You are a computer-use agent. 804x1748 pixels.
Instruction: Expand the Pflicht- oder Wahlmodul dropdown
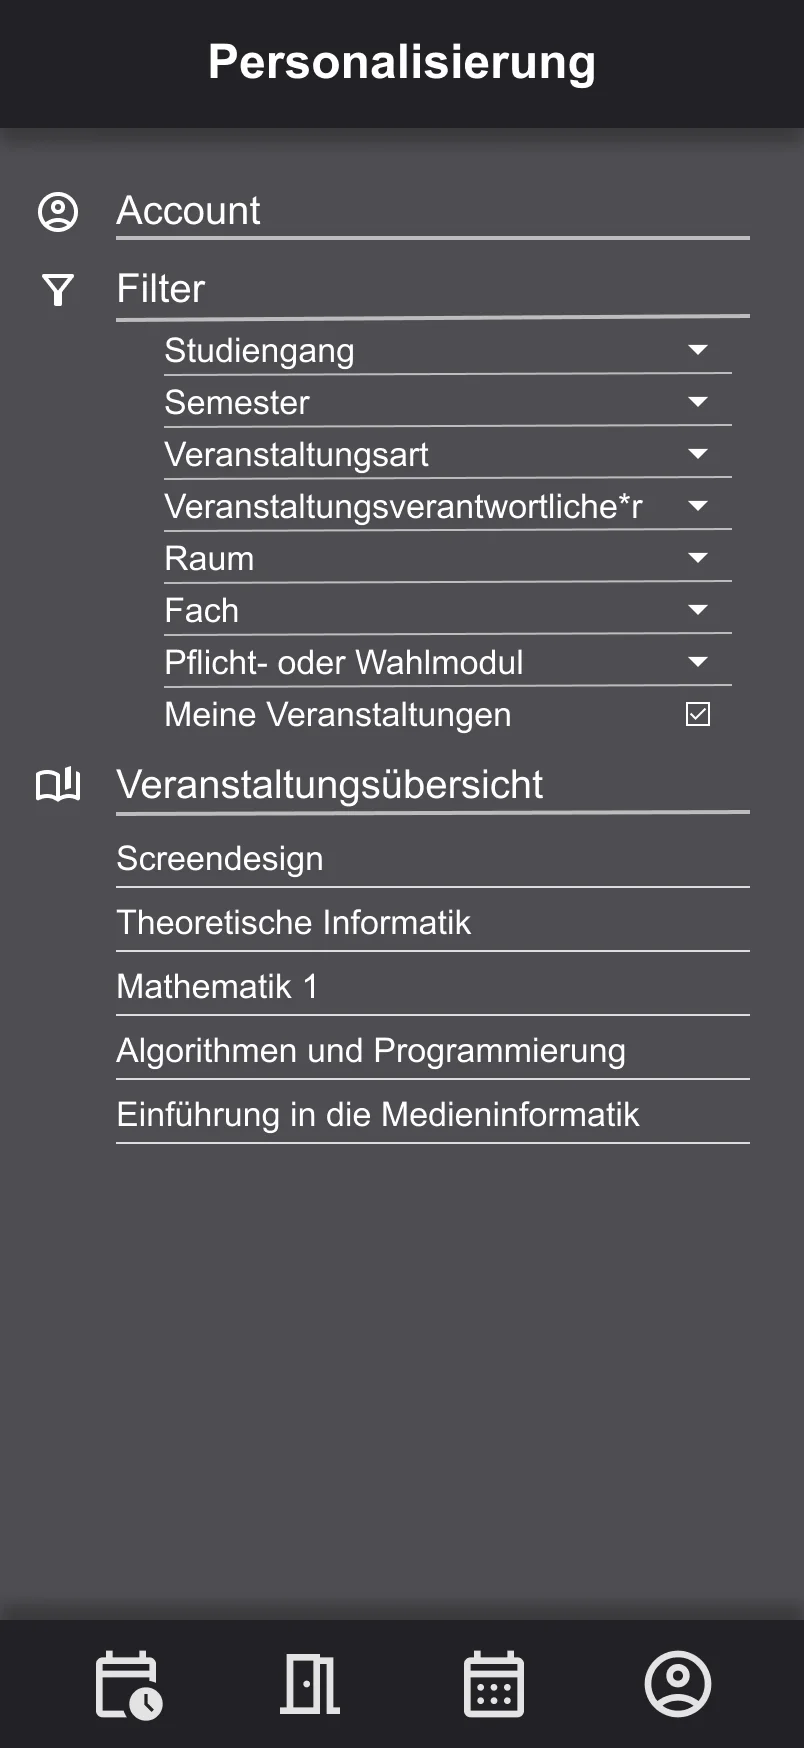[698, 662]
